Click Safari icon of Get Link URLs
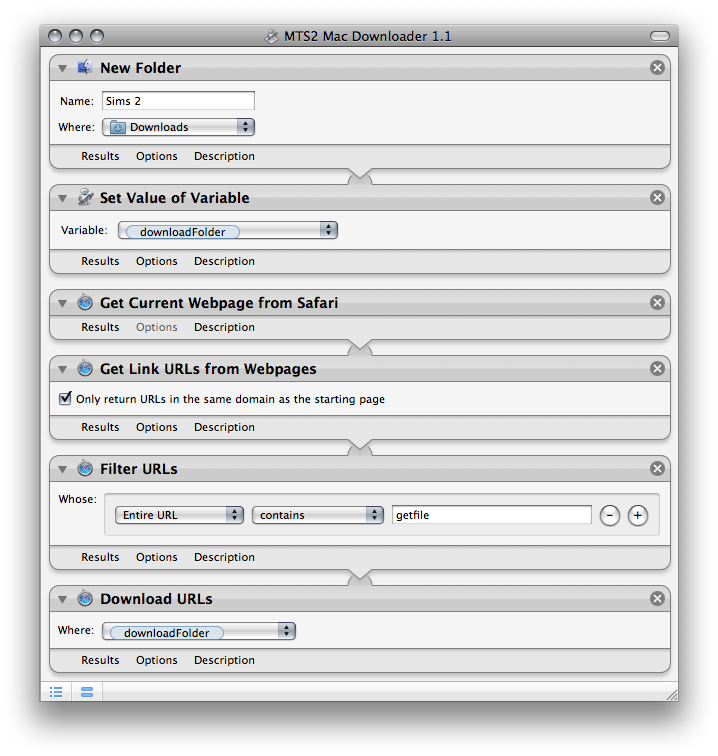This screenshot has width=718, height=756. (x=85, y=368)
